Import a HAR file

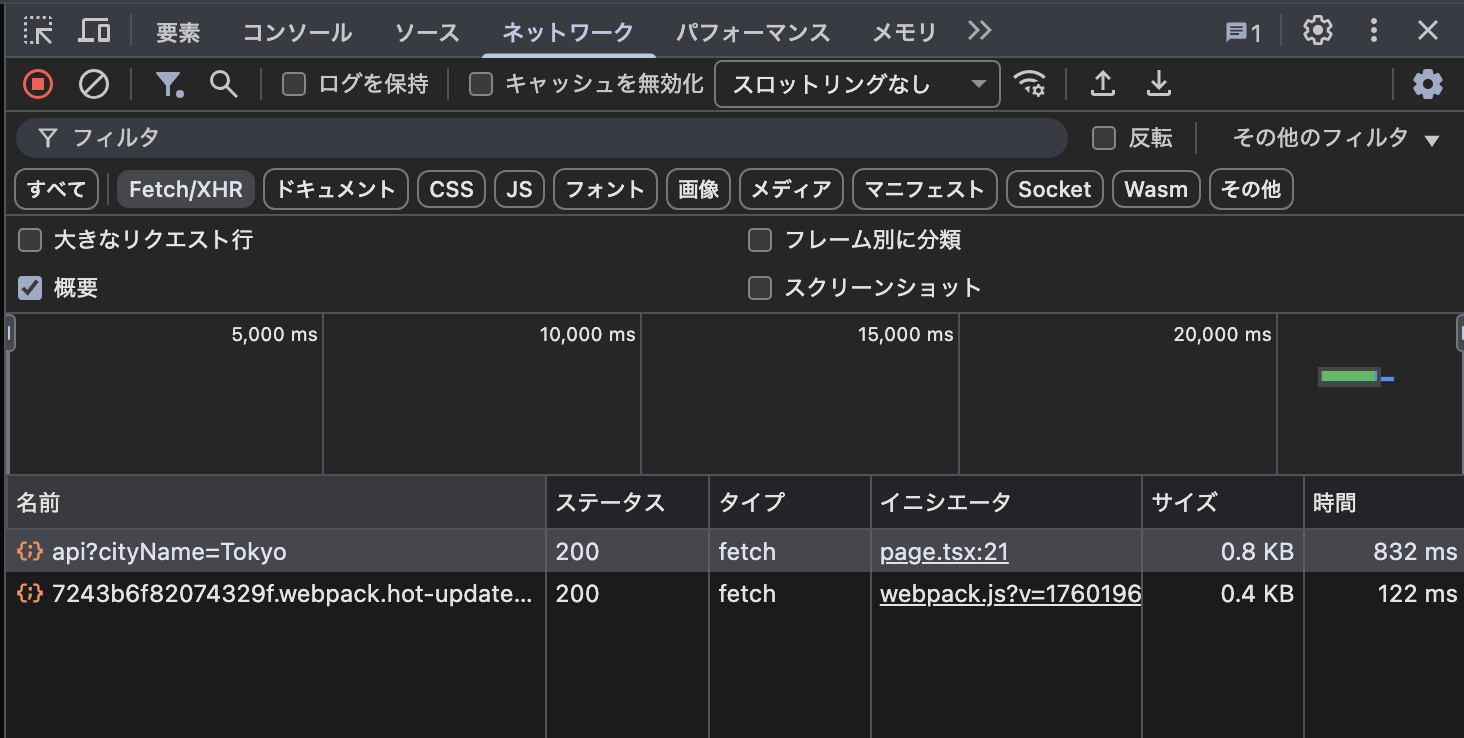click(1103, 84)
